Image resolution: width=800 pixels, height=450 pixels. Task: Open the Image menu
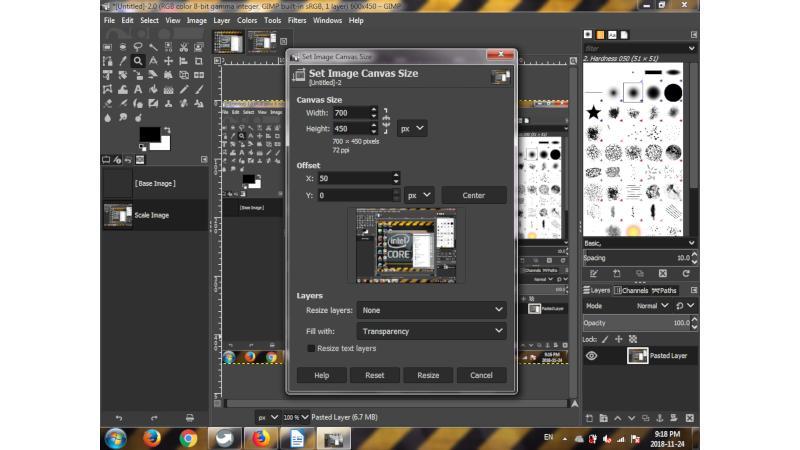196,20
